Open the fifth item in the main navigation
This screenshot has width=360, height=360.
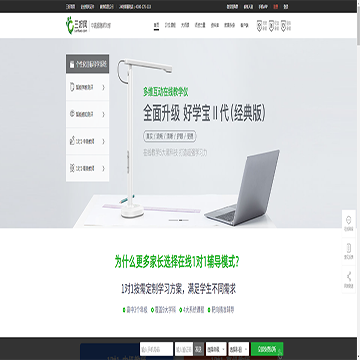(x=215, y=25)
